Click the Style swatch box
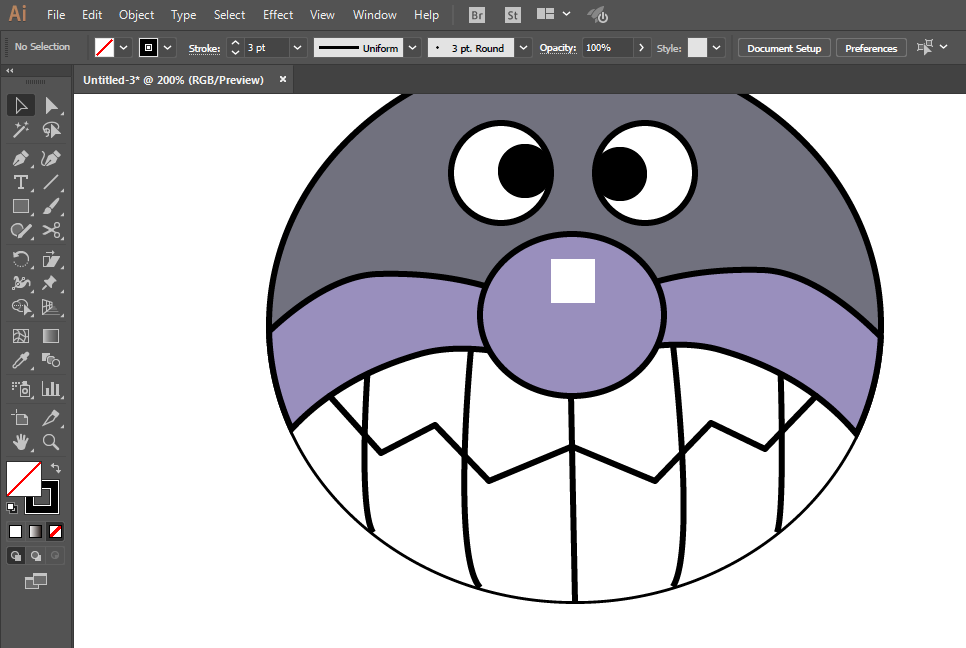Image resolution: width=966 pixels, height=648 pixels. point(697,48)
